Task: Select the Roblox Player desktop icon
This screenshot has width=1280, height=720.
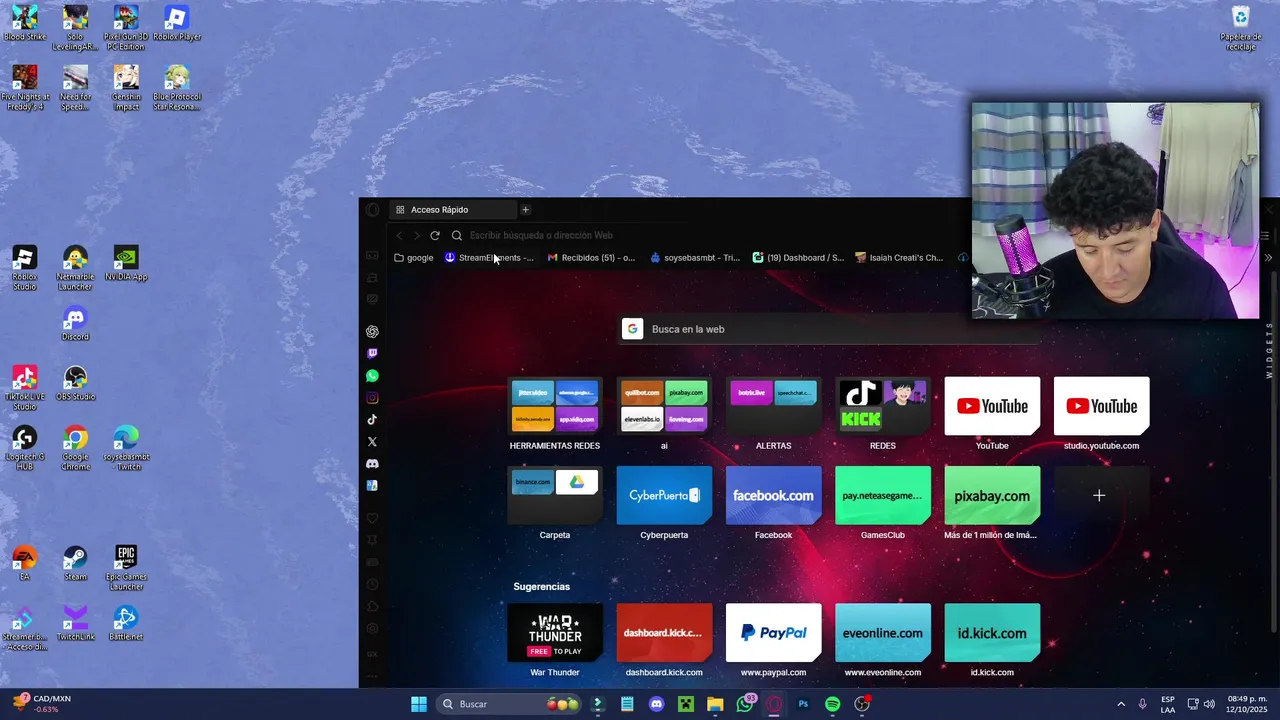Action: [176, 23]
